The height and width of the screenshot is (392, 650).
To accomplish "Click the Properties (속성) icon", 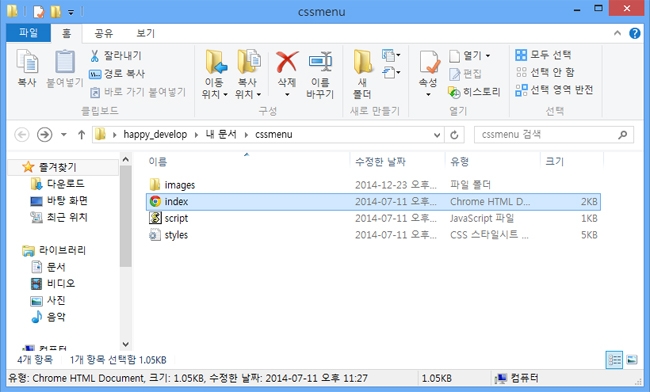I will [429, 62].
